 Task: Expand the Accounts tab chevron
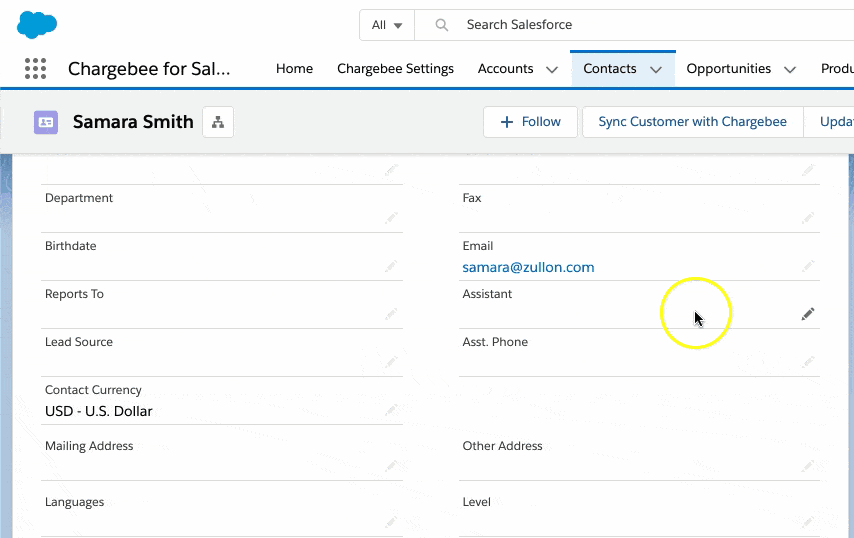(x=552, y=70)
